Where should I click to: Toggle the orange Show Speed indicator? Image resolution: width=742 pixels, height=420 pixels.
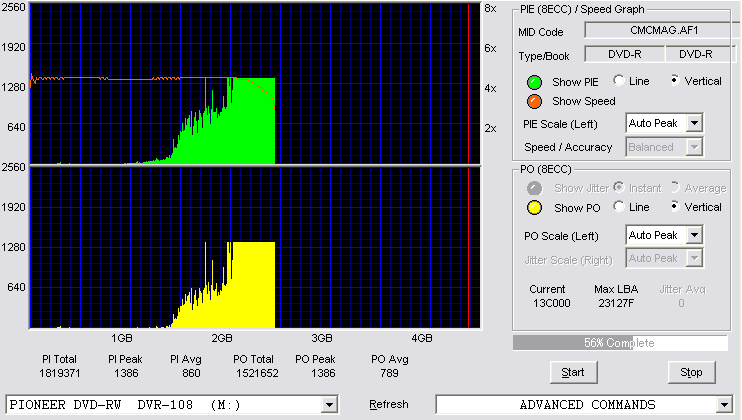(x=534, y=101)
